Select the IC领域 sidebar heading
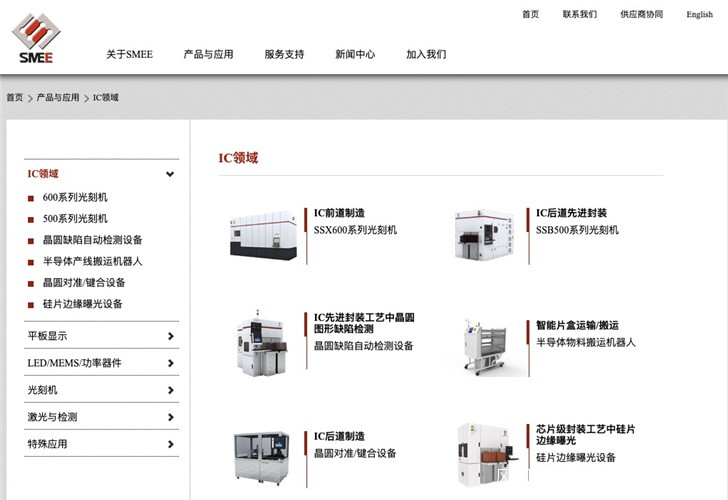Viewport: 728px width, 500px height. point(43,174)
